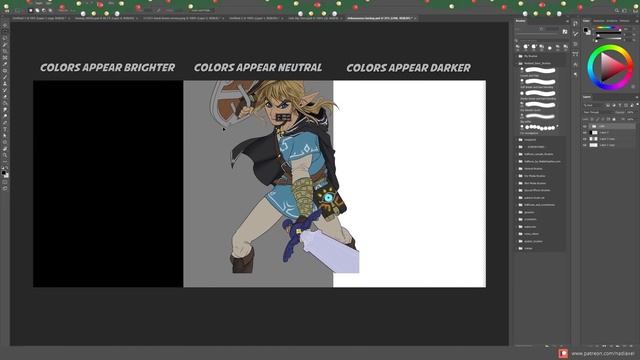Viewport: 640px width, 360px height.
Task: Switch to the Patterns panel tab
Action: pos(624,21)
